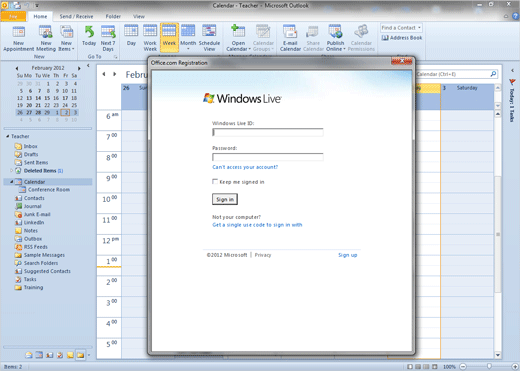Viewport: 520px width, 371px height.
Task: Switch to Day view
Action: pyautogui.click(x=131, y=36)
